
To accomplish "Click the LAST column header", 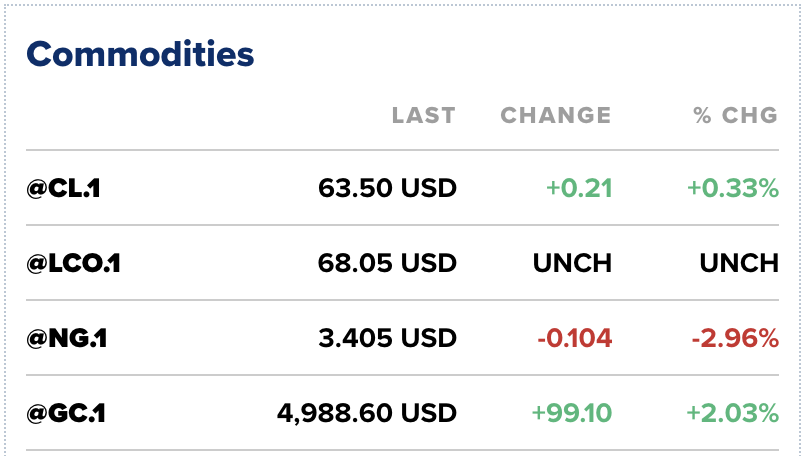I will pyautogui.click(x=423, y=116).
